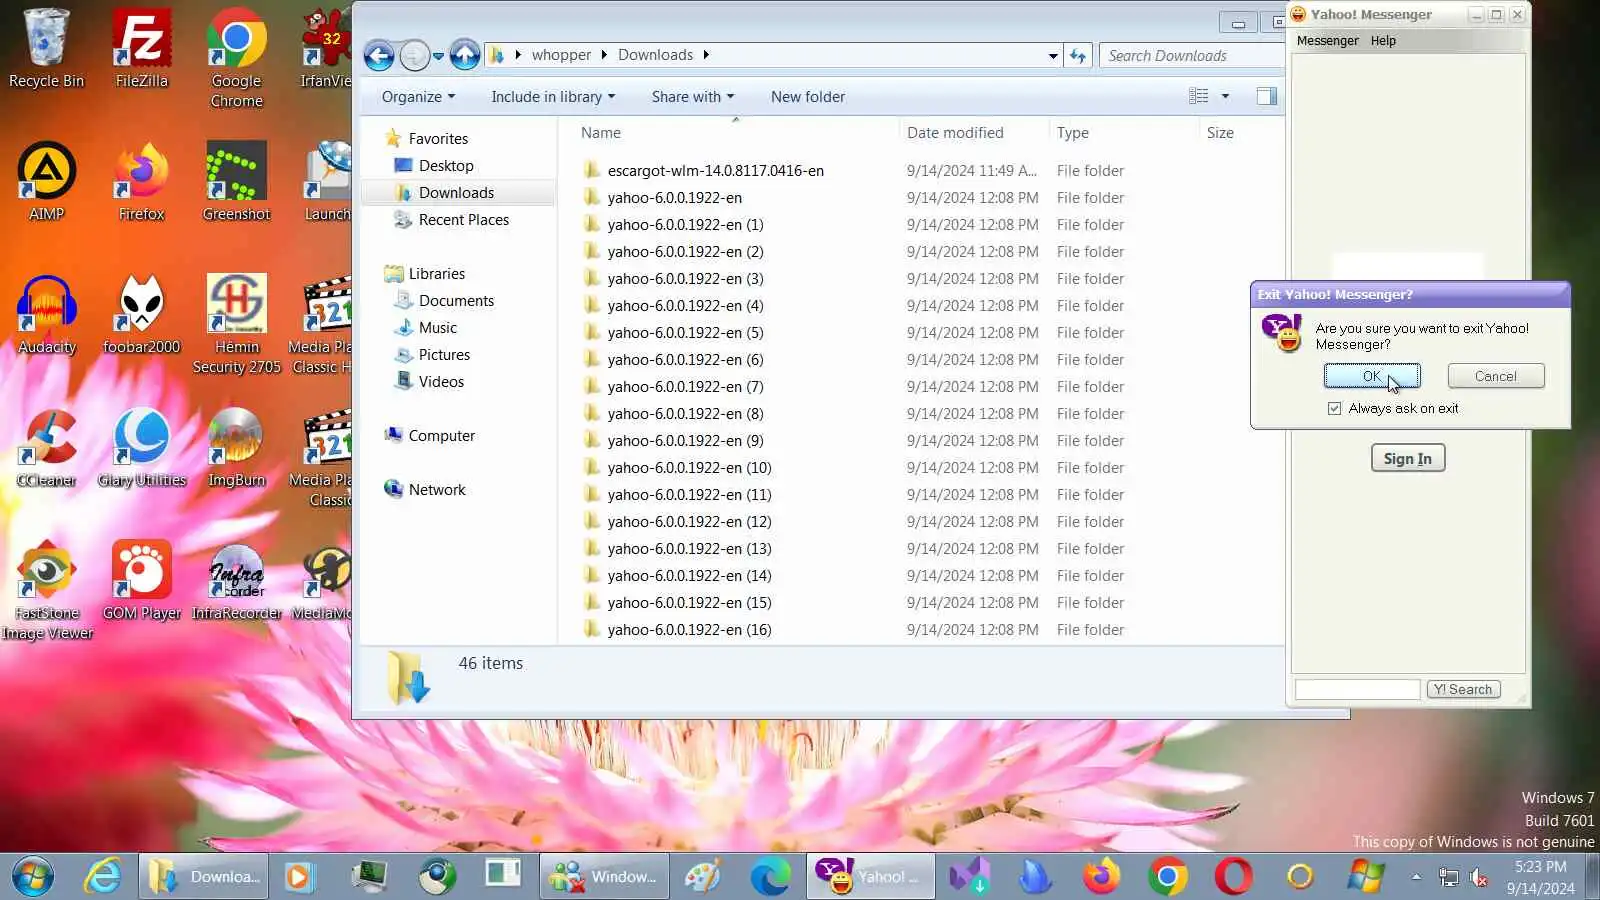Open the Messenger menu in Yahoo! Messenger
The image size is (1600, 900).
coord(1327,40)
